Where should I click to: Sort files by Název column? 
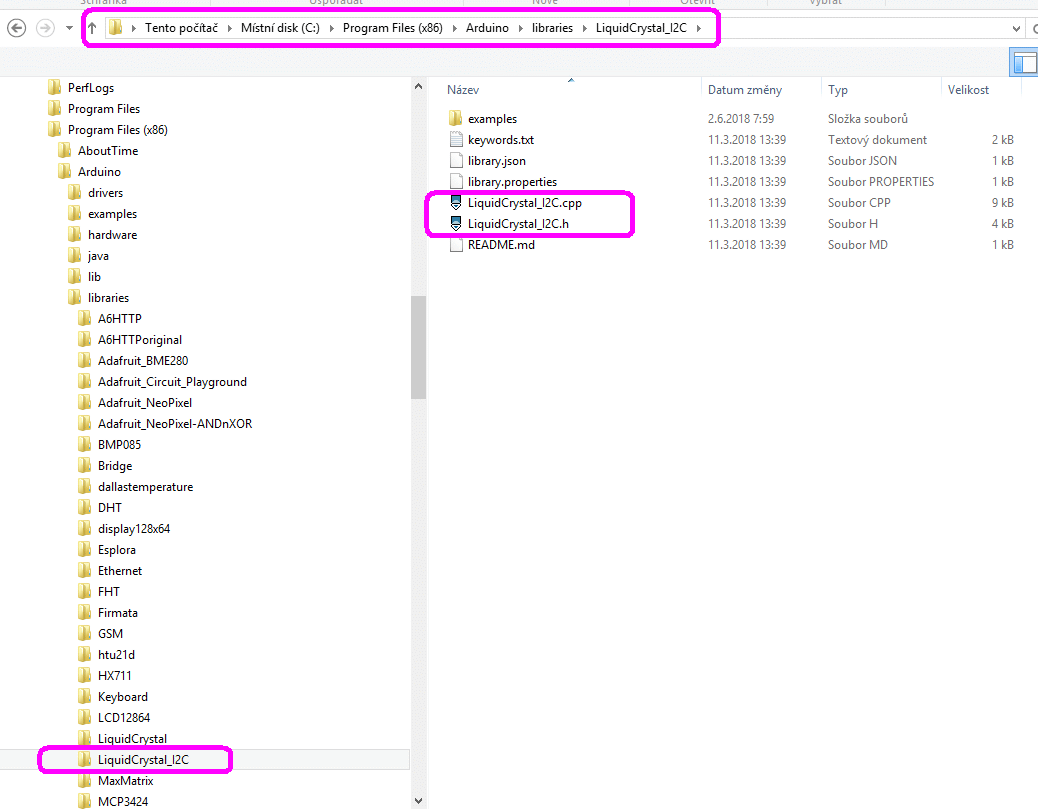(463, 90)
